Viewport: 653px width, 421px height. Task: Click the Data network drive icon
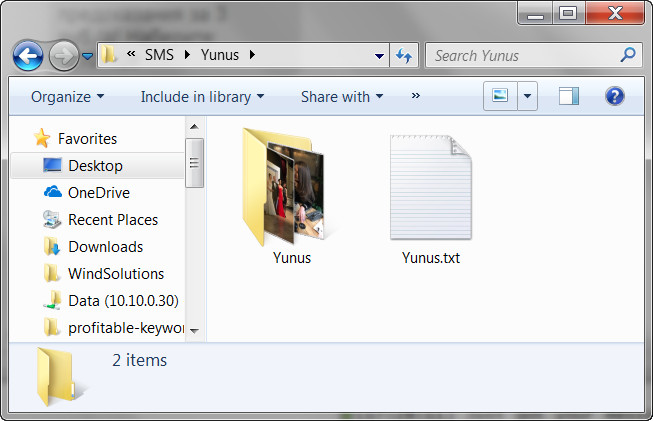point(52,300)
